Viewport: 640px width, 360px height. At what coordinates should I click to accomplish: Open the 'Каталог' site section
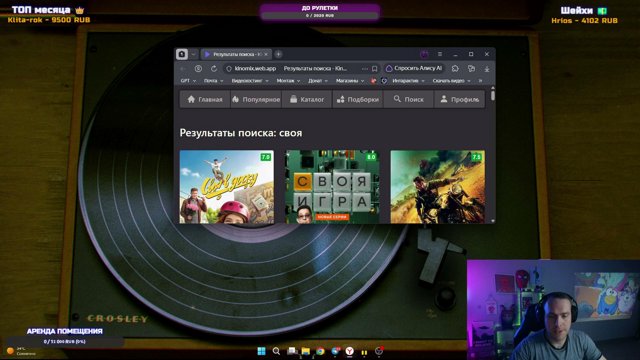coord(307,99)
